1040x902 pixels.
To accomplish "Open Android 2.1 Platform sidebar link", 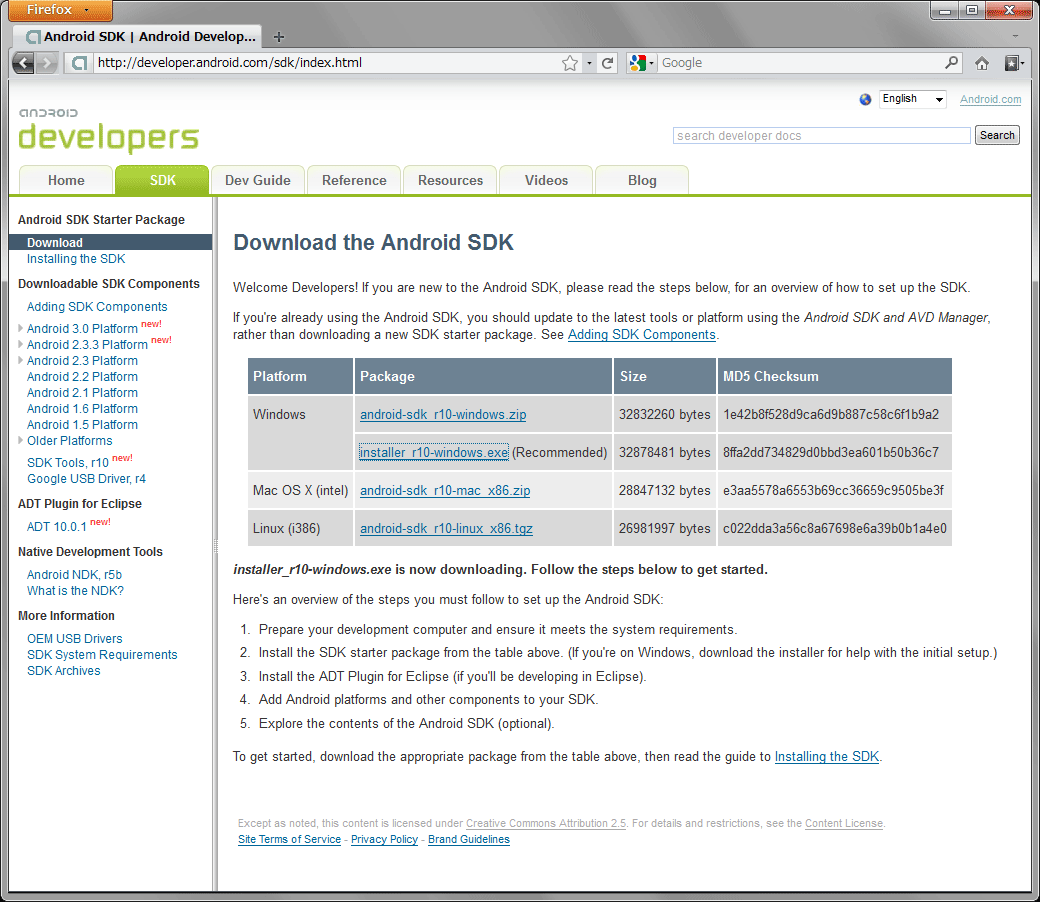I will tap(82, 393).
